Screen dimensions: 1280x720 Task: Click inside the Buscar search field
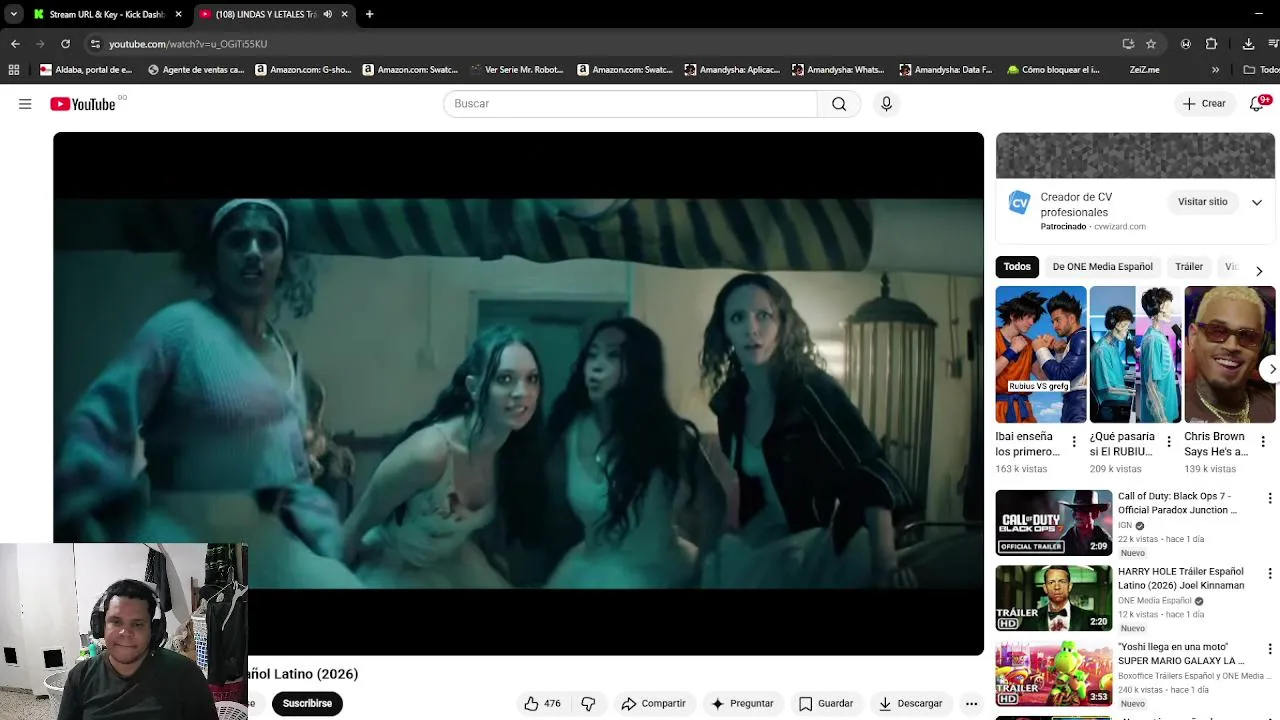630,104
